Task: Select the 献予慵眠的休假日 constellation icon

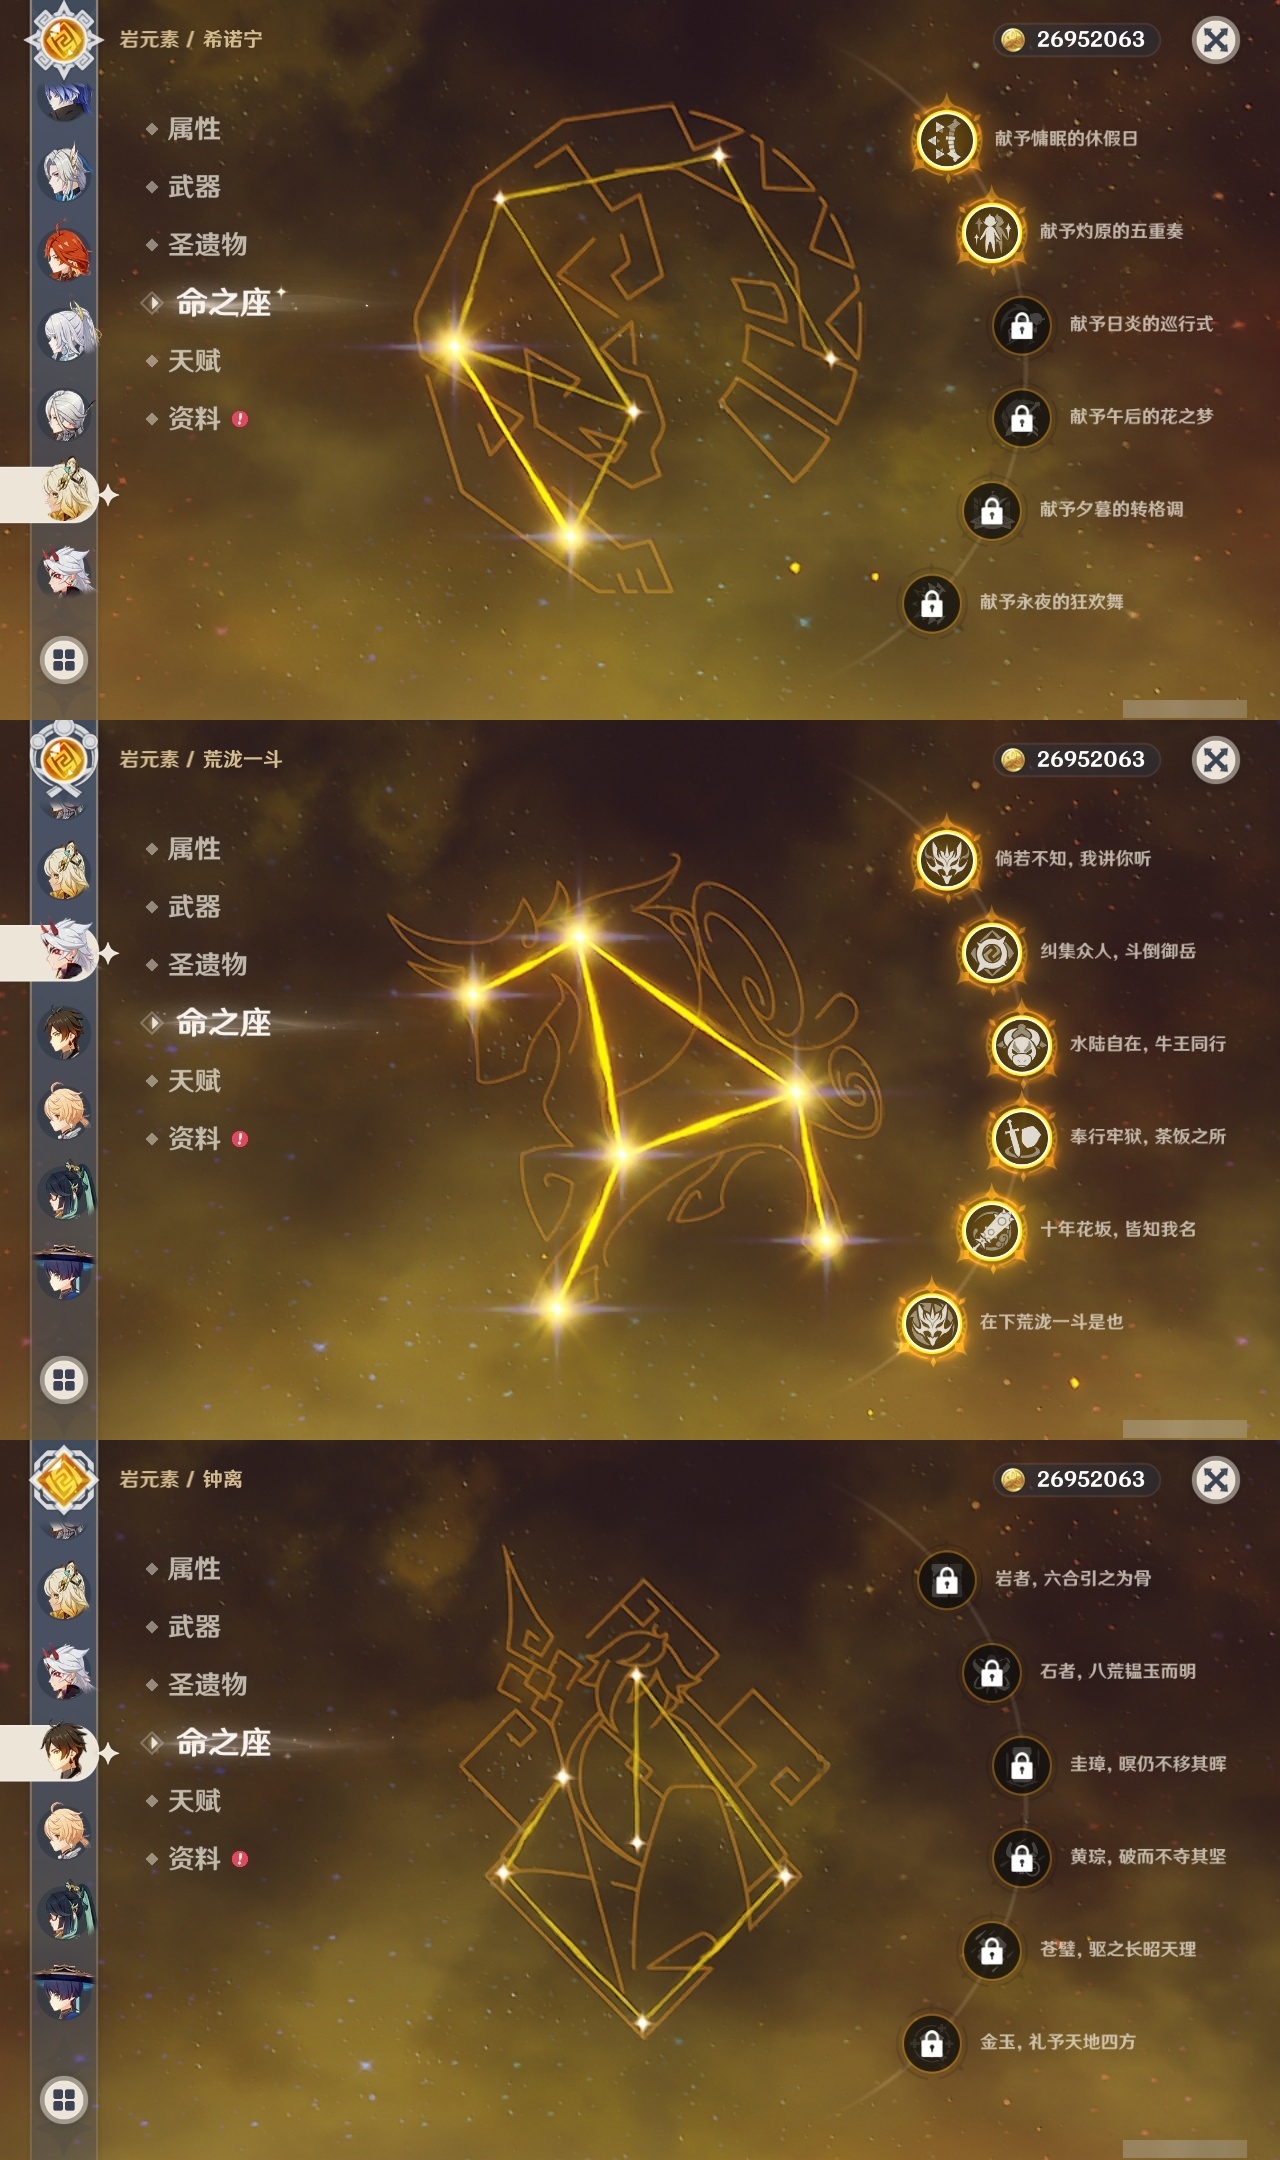Action: (946, 139)
